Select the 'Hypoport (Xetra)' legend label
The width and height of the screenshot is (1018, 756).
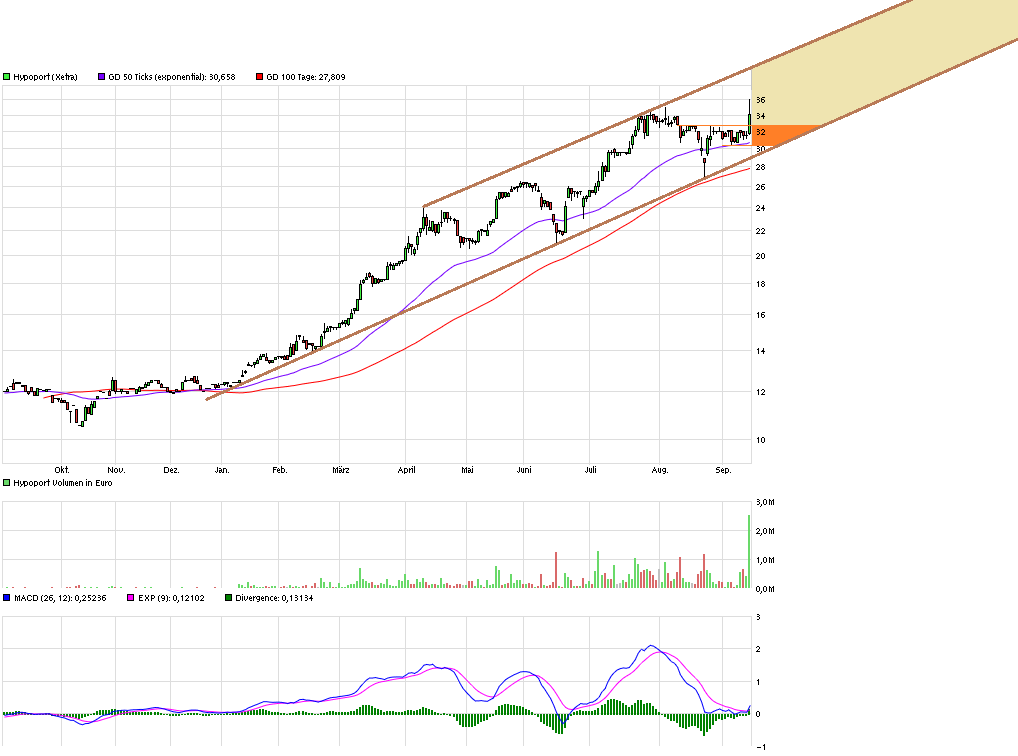pyautogui.click(x=45, y=77)
